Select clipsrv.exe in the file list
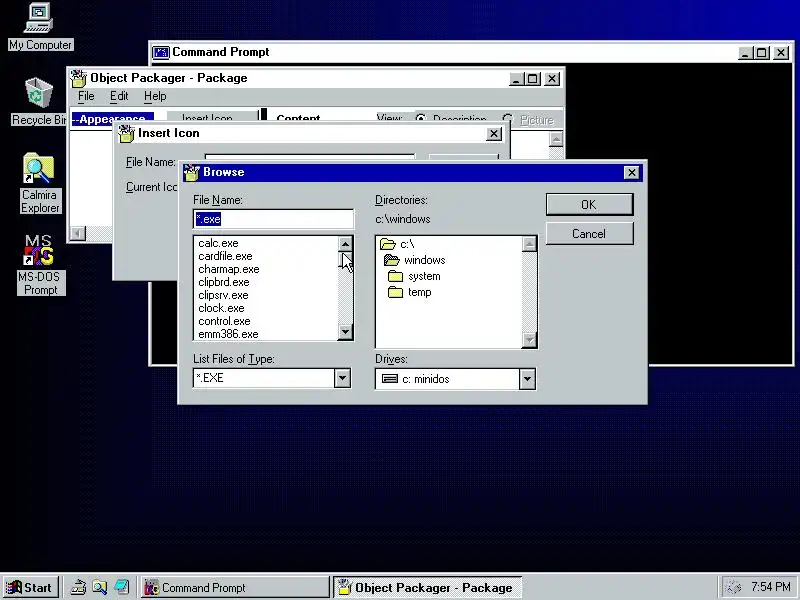Viewport: 800px width, 600px height. click(223, 295)
